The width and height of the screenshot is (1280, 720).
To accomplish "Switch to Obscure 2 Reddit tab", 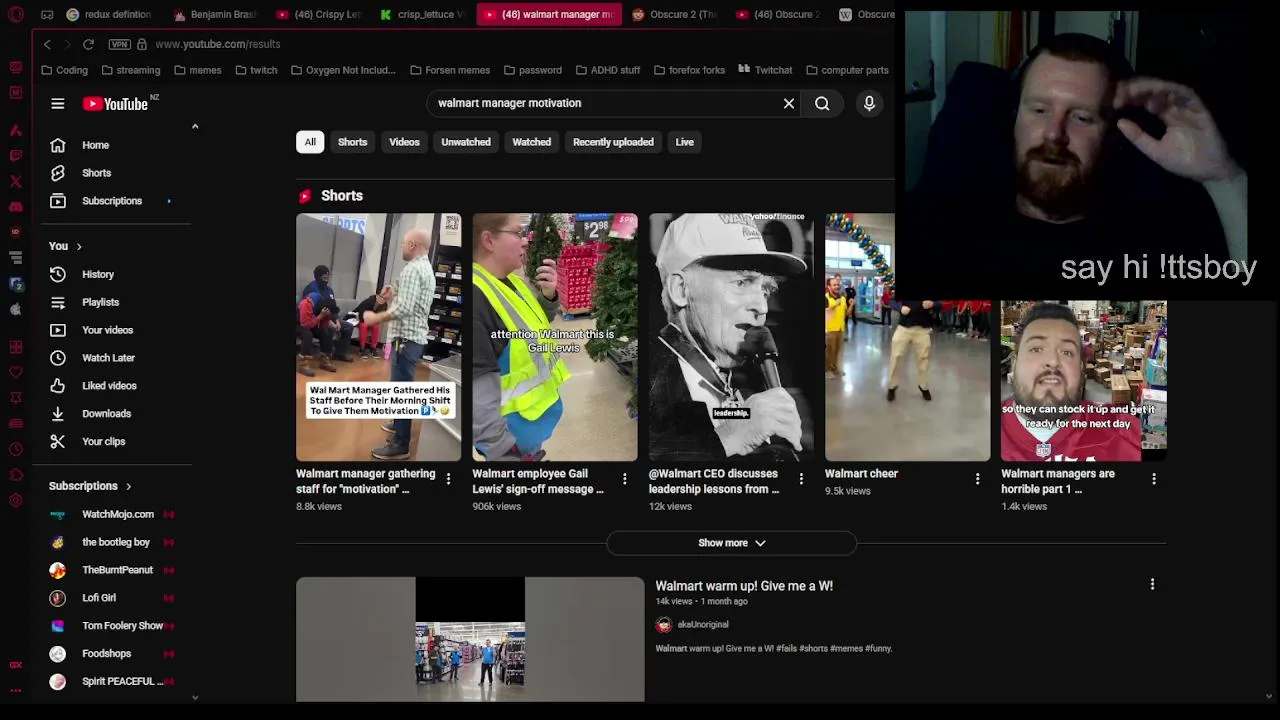I will tap(675, 14).
